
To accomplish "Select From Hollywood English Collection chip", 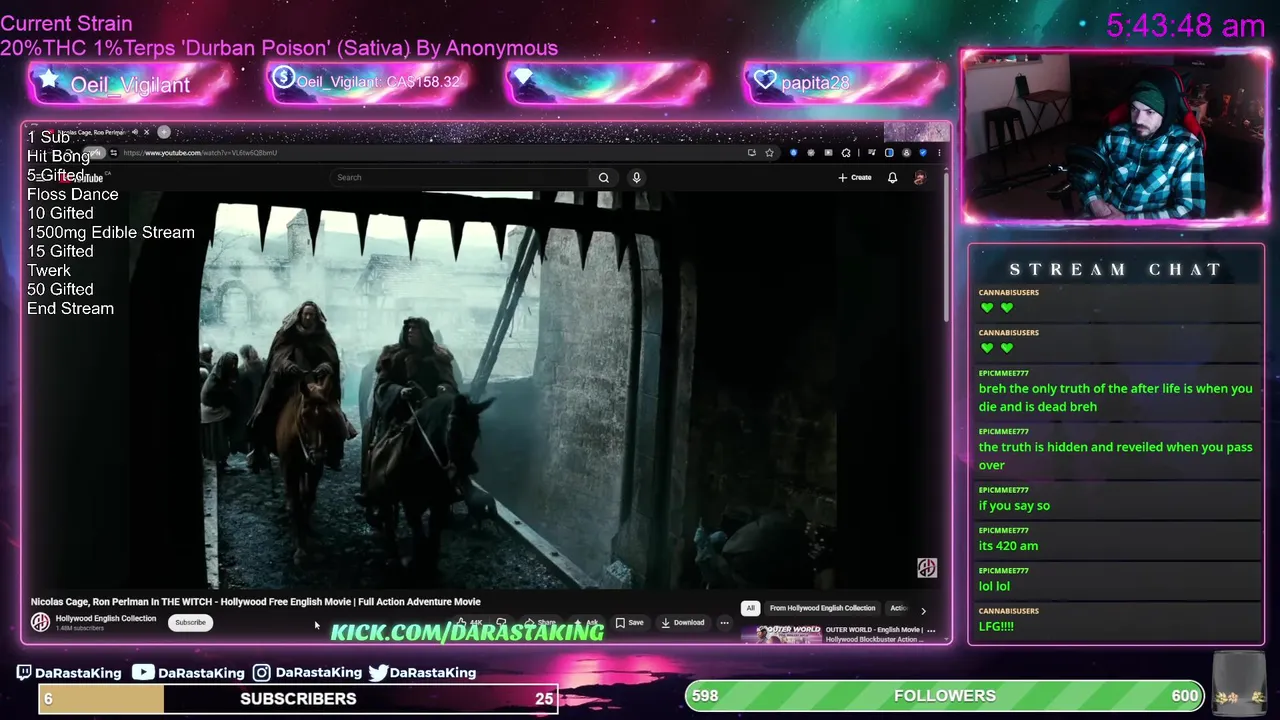I will 822,608.
